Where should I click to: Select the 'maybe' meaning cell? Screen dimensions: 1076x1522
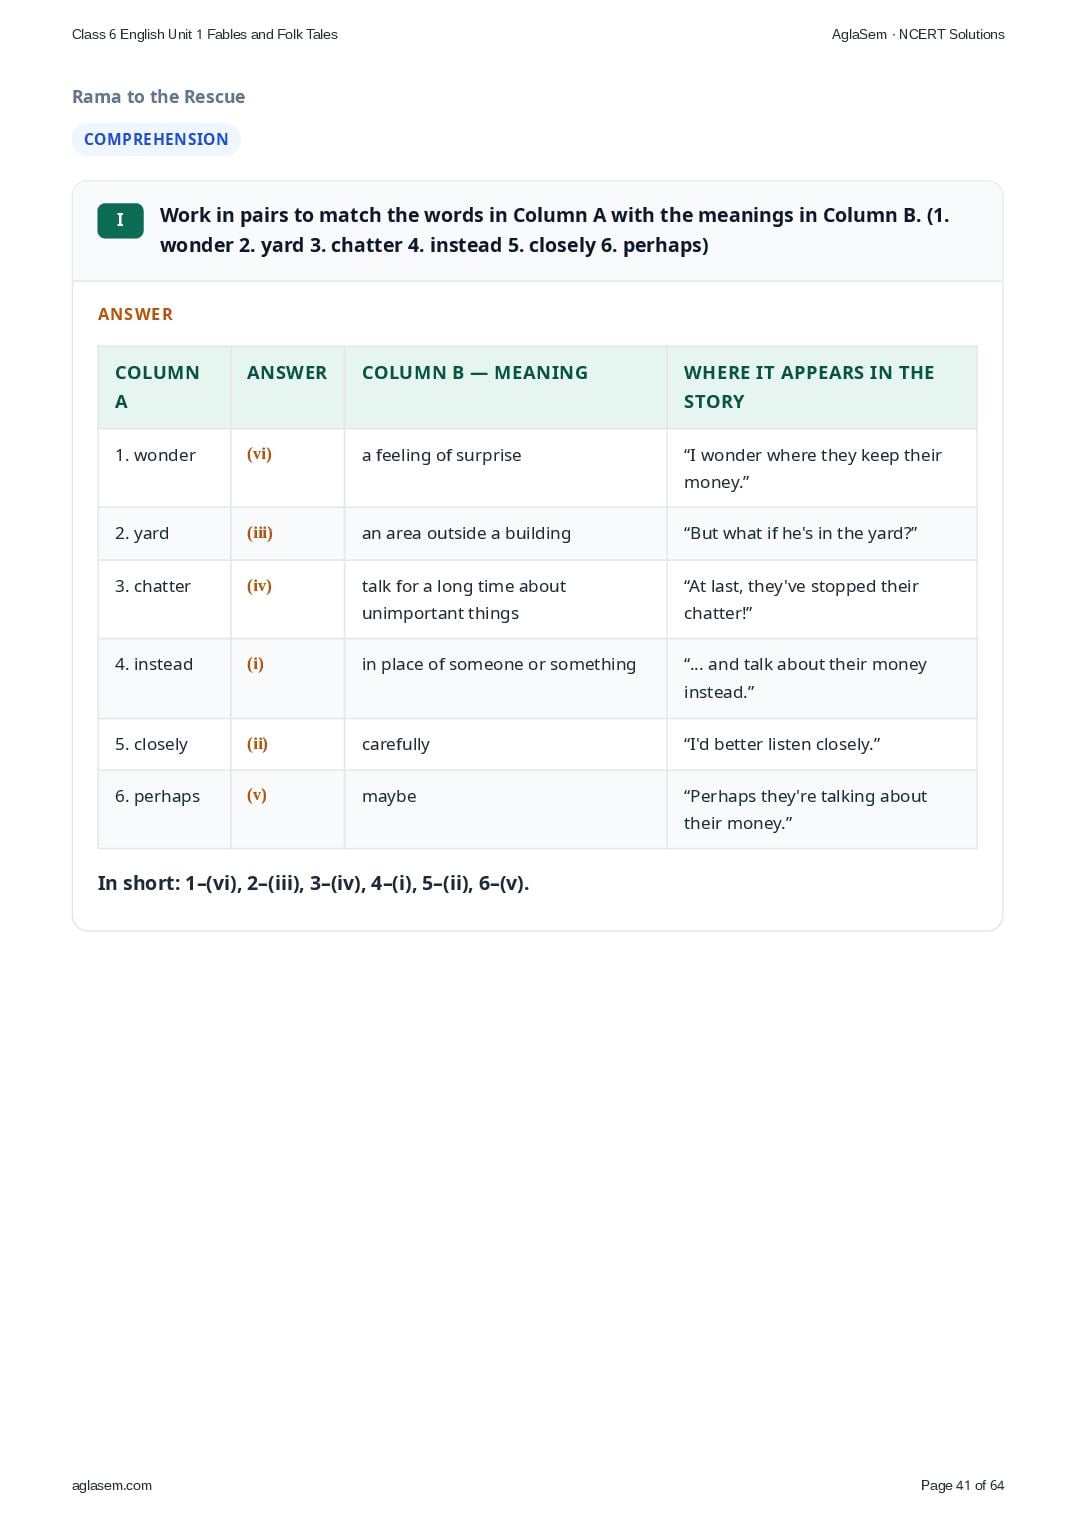[x=505, y=809]
